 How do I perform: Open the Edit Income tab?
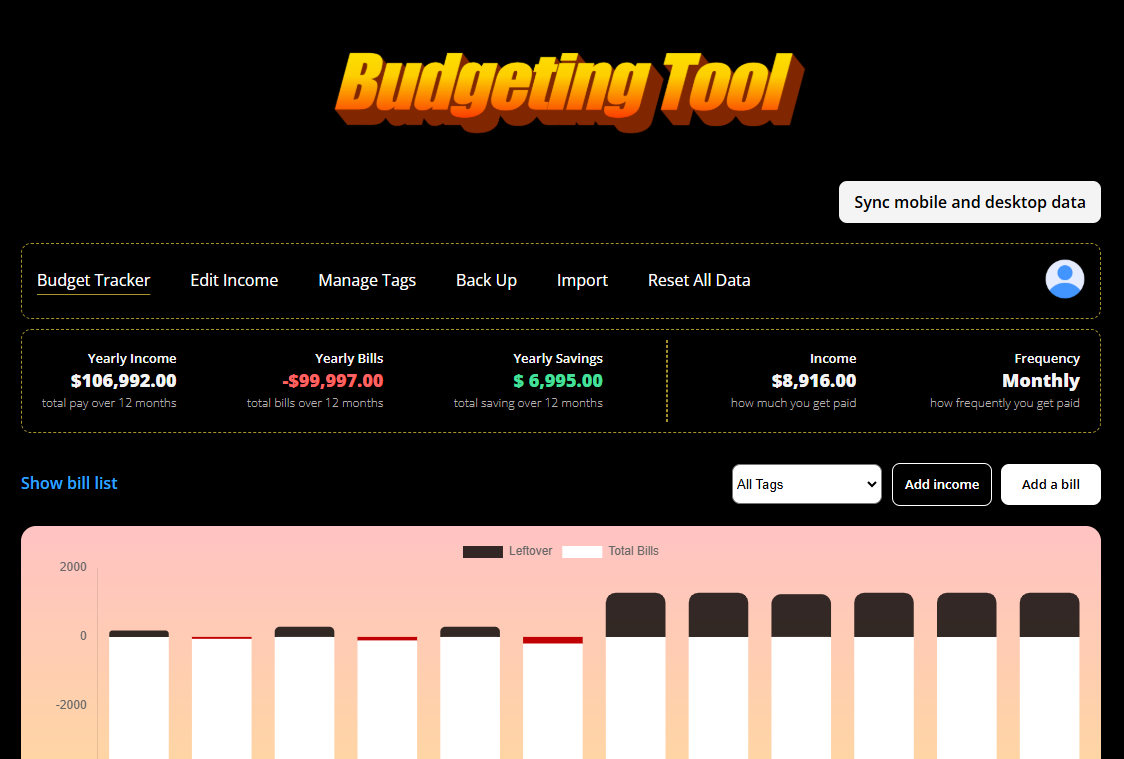point(234,280)
